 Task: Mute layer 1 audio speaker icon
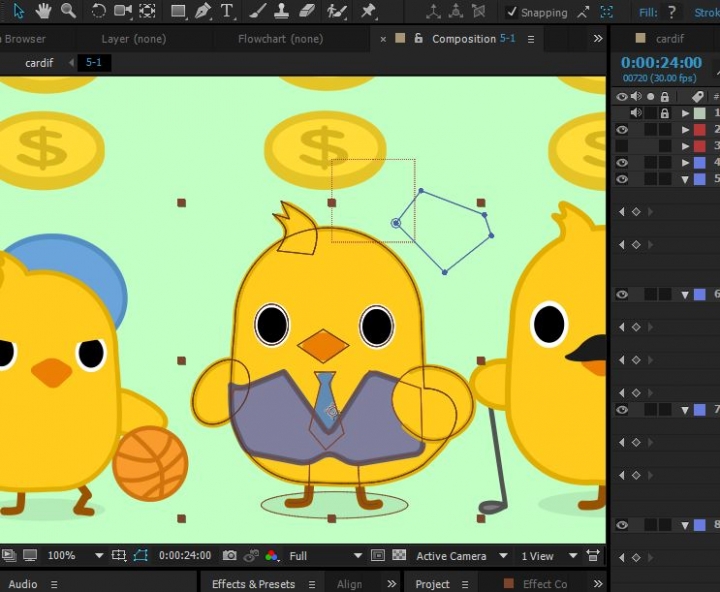point(636,113)
